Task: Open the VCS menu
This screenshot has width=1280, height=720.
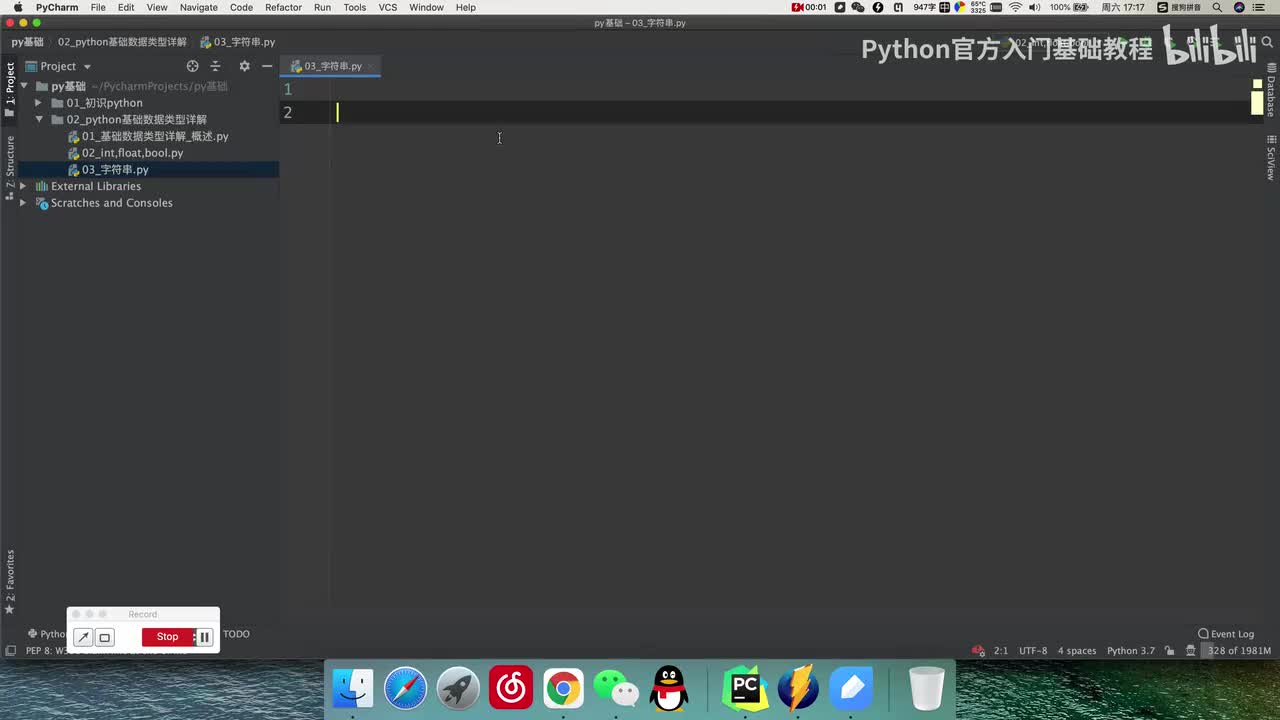Action: (x=388, y=7)
